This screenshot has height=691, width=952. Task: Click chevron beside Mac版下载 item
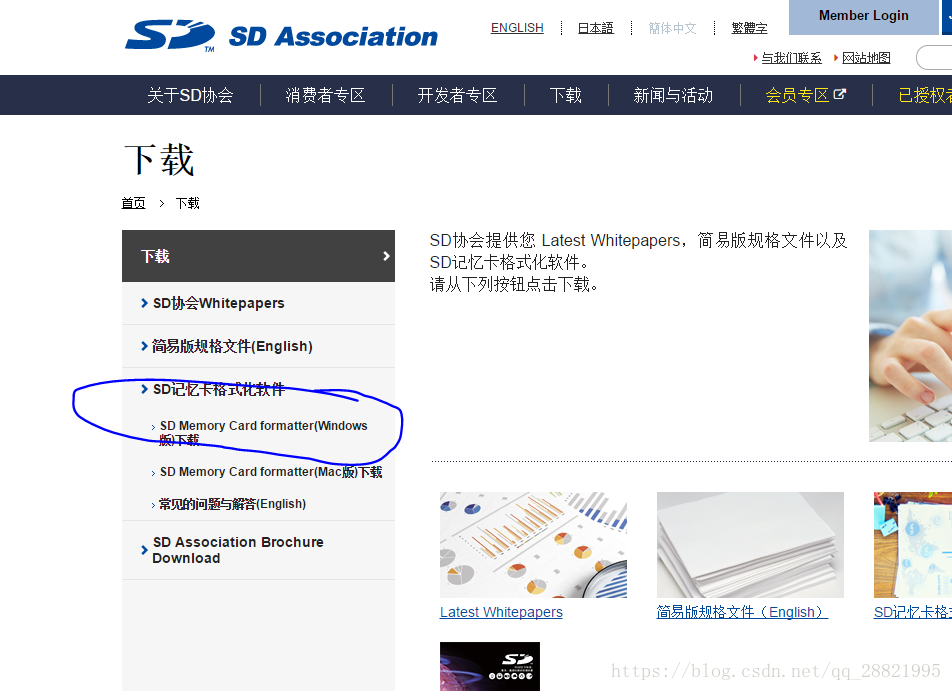(153, 473)
